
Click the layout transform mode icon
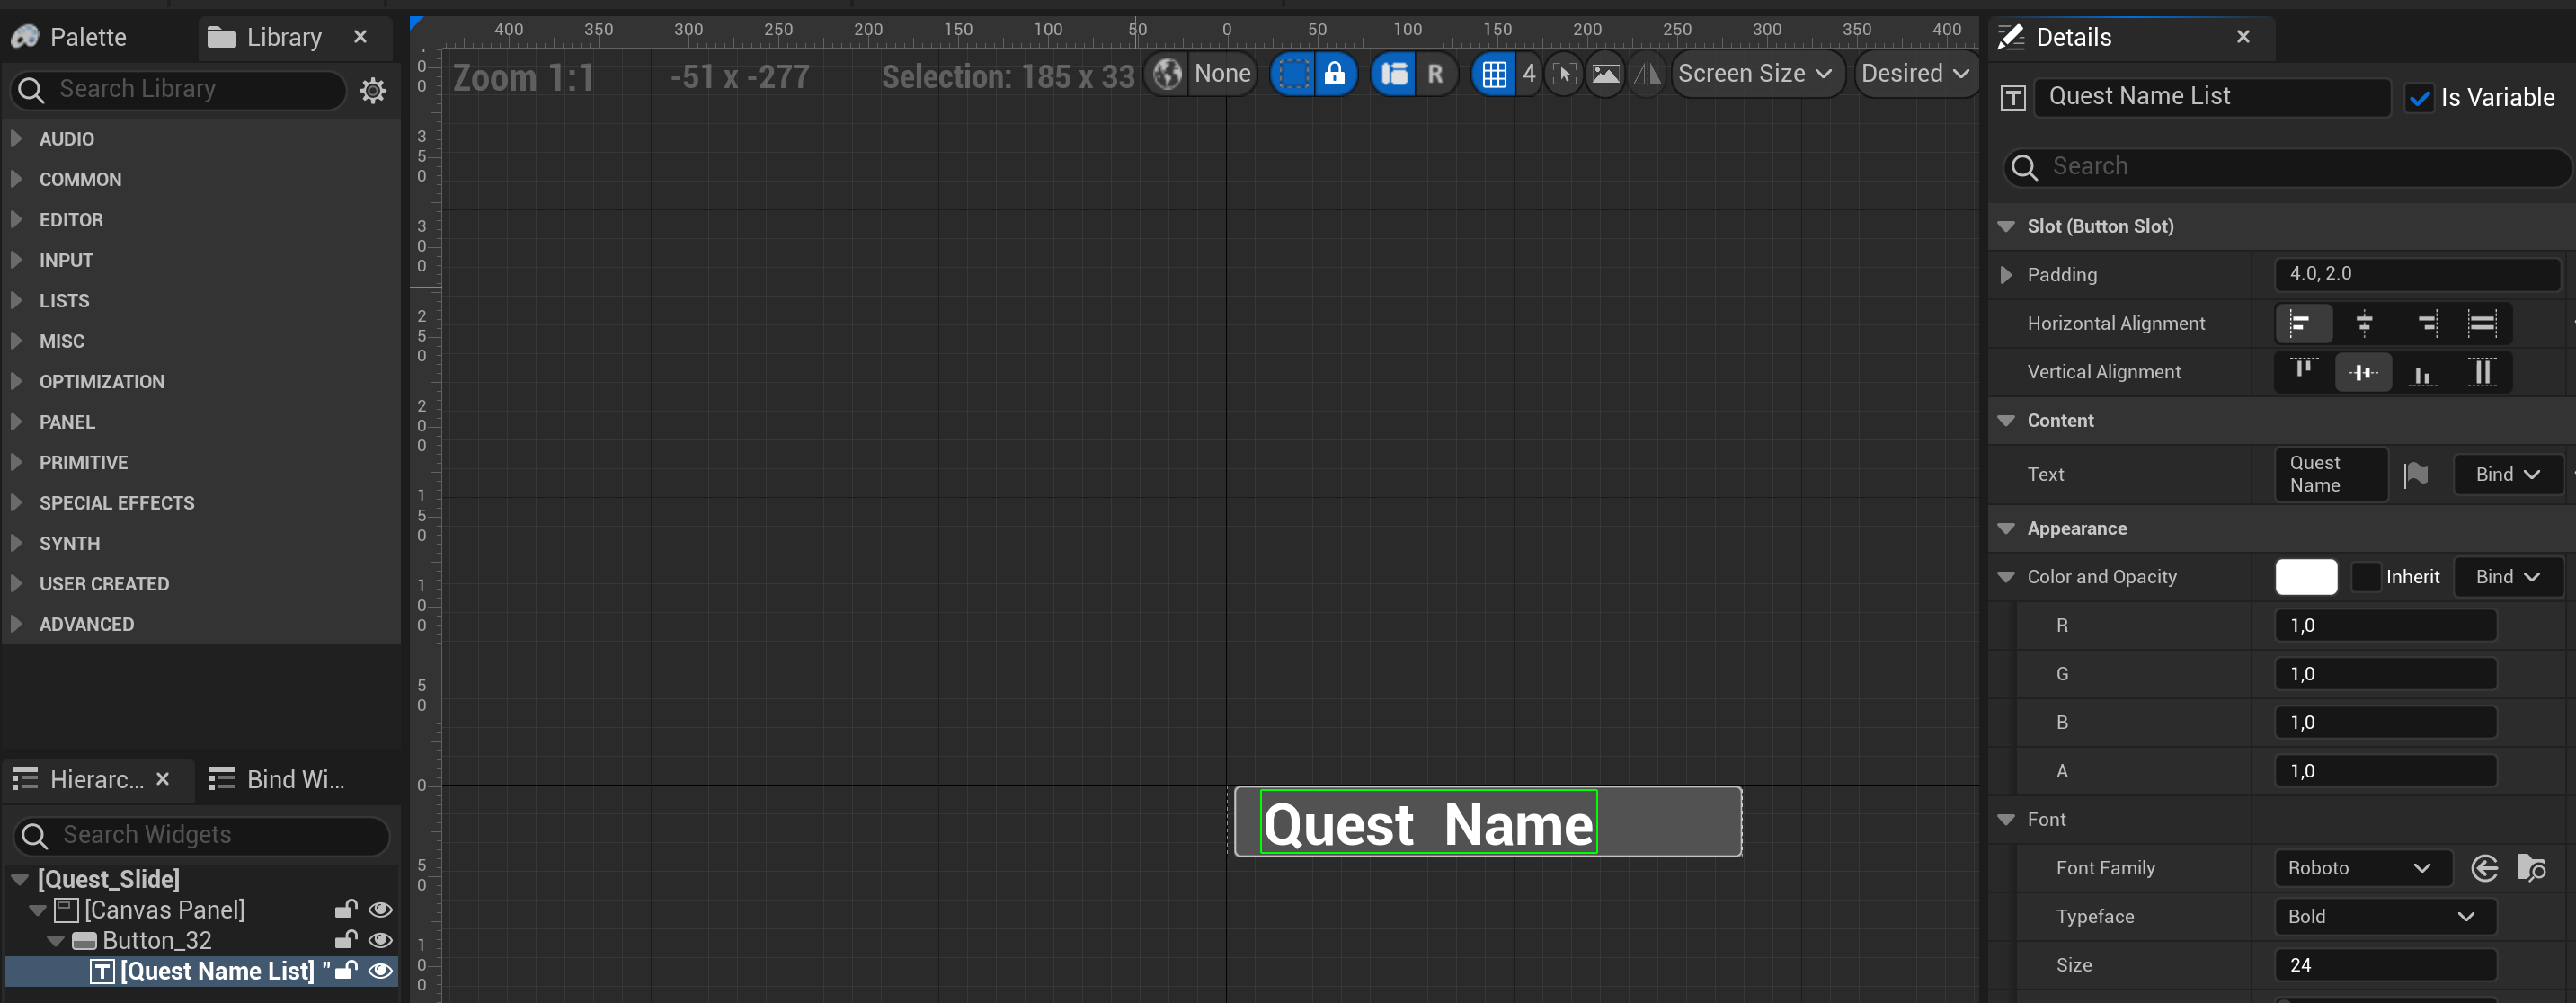click(1394, 74)
